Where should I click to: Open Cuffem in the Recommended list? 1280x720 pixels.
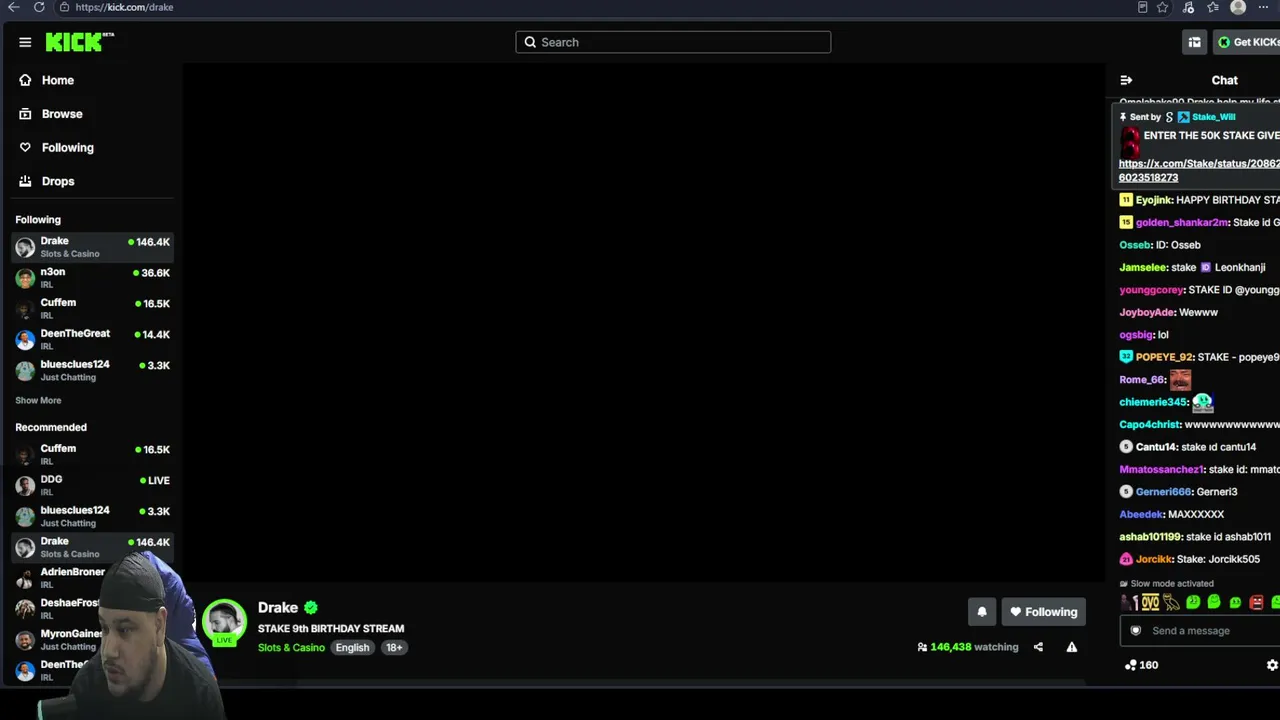(93, 455)
